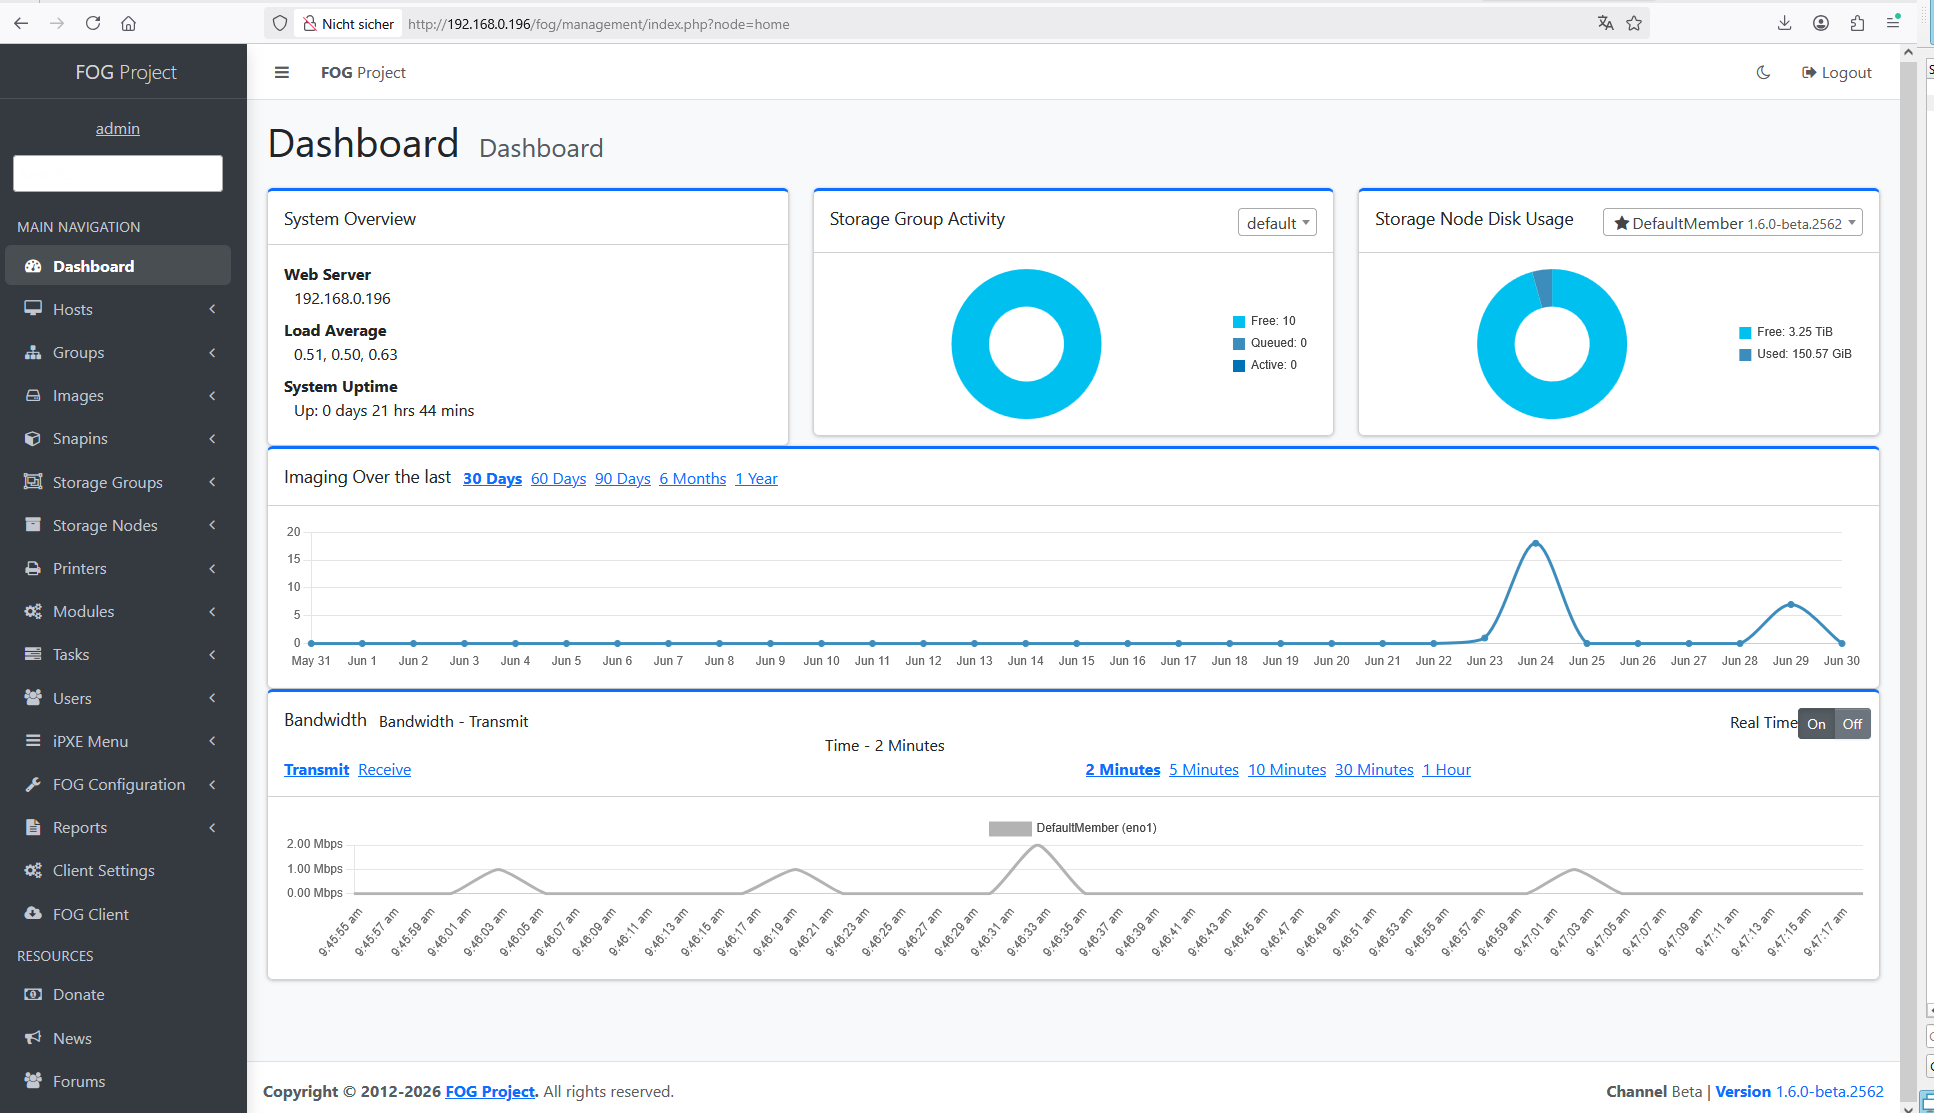Click the Dashboard gauge icon in sidebar
The height and width of the screenshot is (1113, 1934).
click(33, 266)
